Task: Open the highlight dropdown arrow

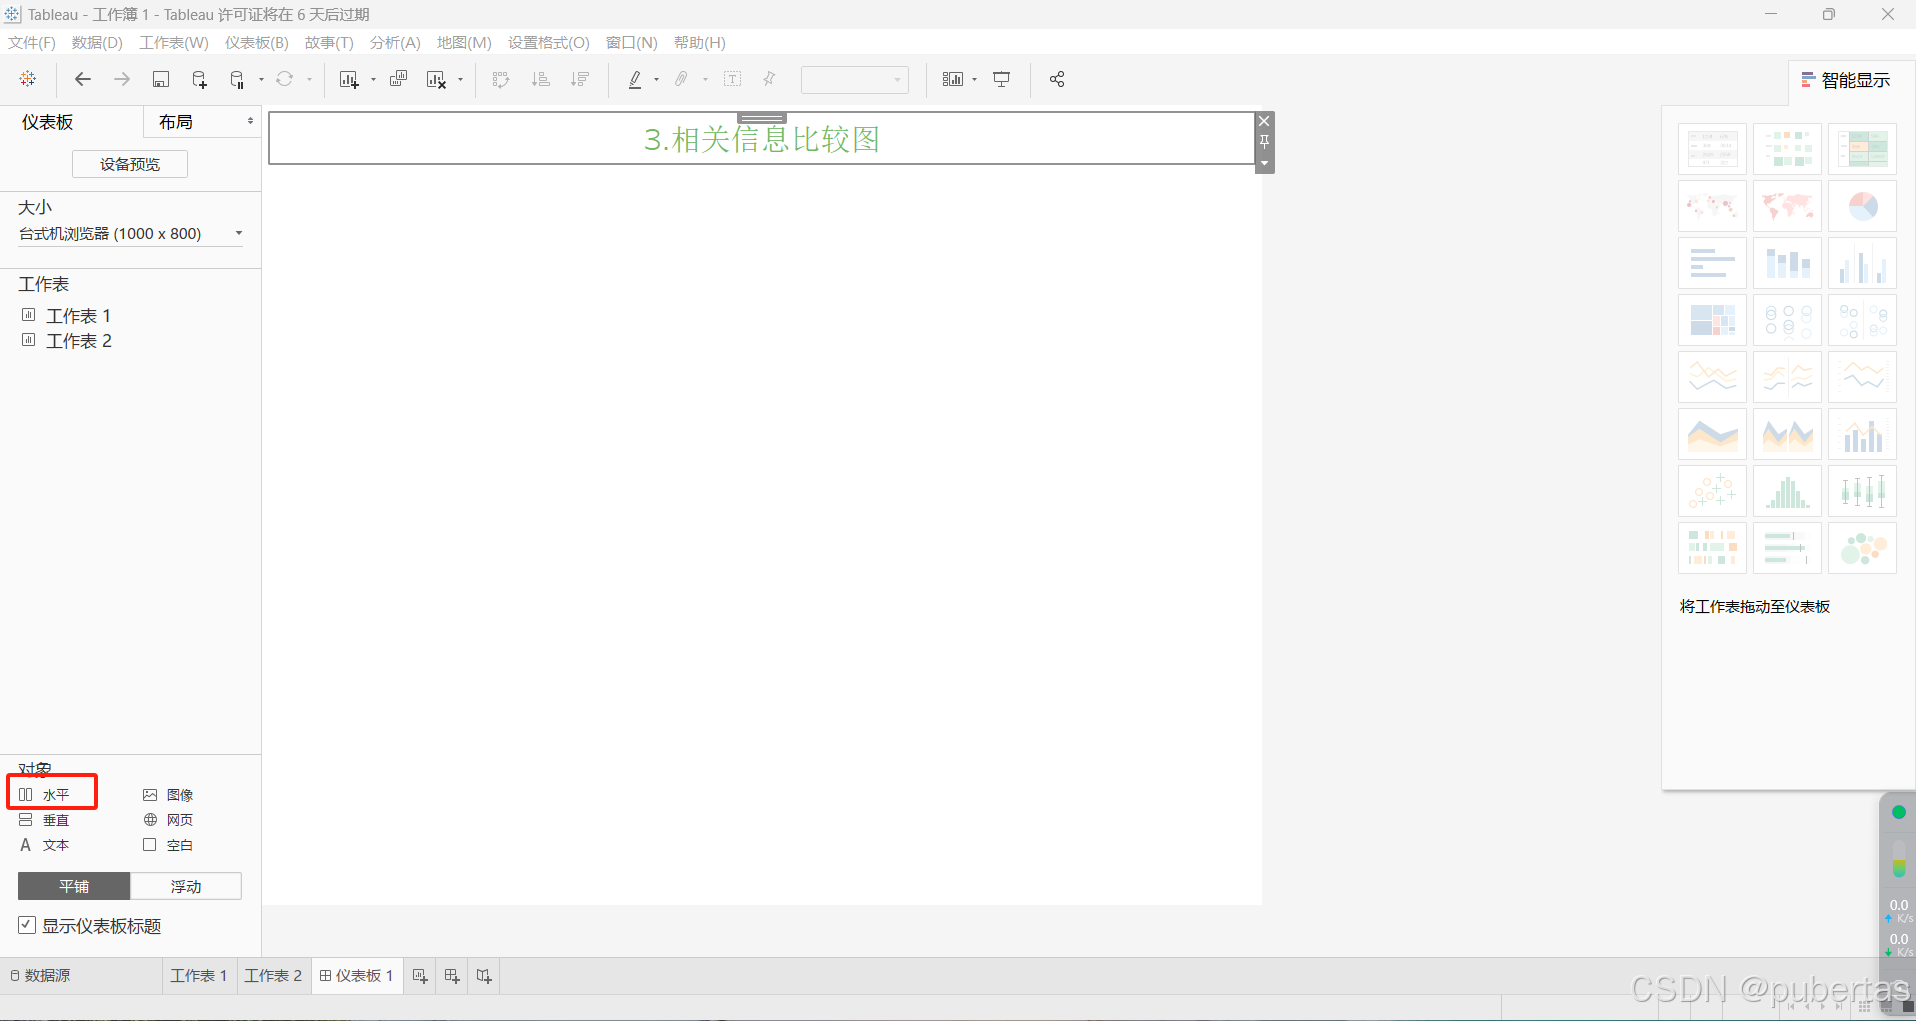Action: coord(656,79)
